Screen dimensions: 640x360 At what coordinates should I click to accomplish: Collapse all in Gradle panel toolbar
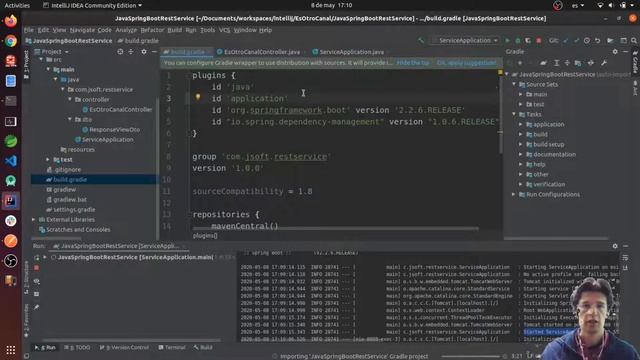[x=567, y=63]
